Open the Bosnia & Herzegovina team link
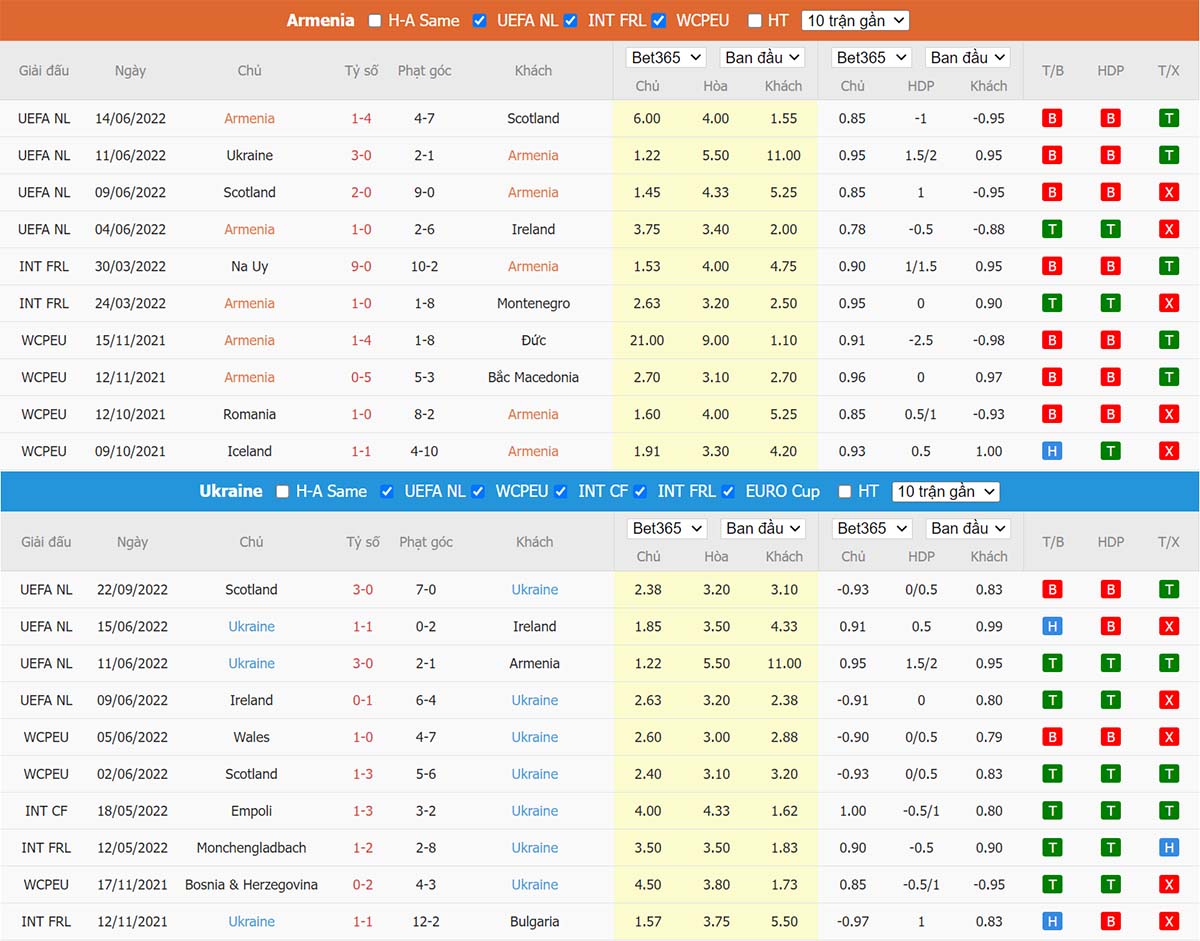Viewport: 1200px width, 941px height. pos(251,885)
